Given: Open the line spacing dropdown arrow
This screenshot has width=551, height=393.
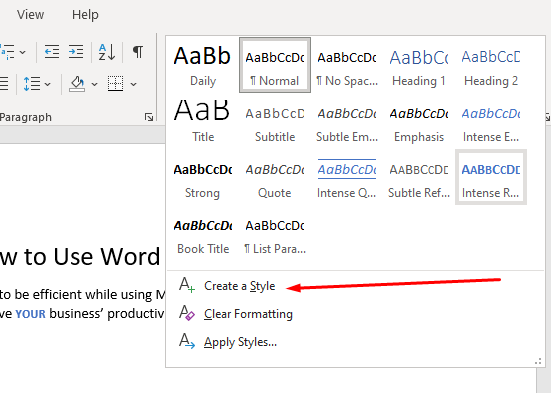Looking at the screenshot, I should (x=48, y=84).
